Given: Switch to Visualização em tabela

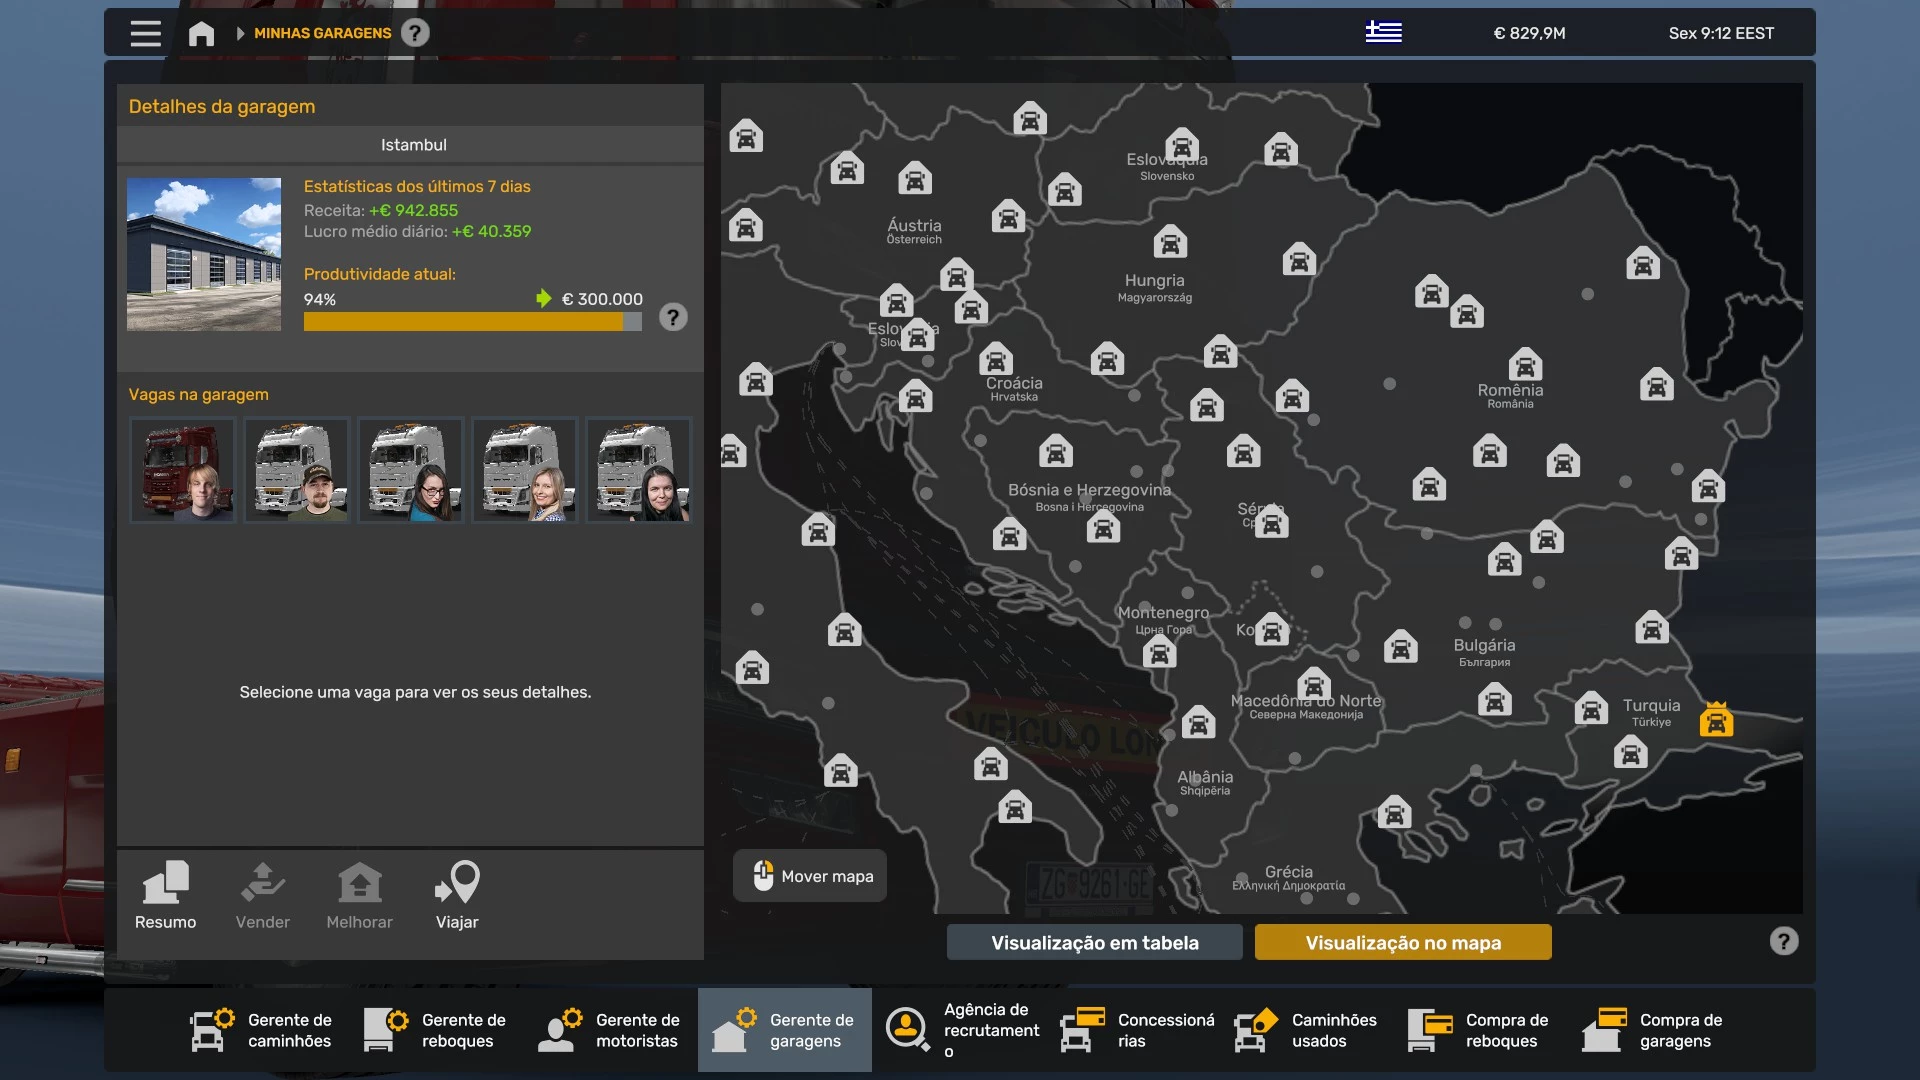Looking at the screenshot, I should pos(1094,942).
